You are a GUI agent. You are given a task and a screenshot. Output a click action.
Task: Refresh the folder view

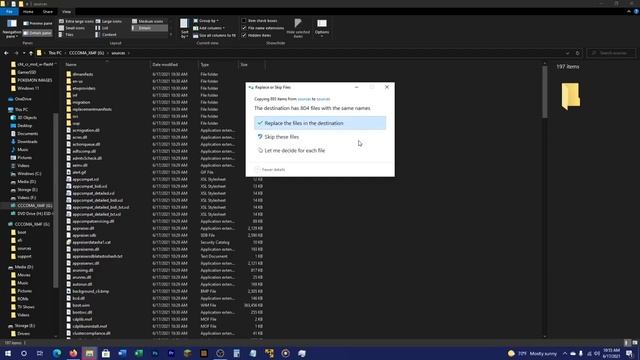coord(577,53)
